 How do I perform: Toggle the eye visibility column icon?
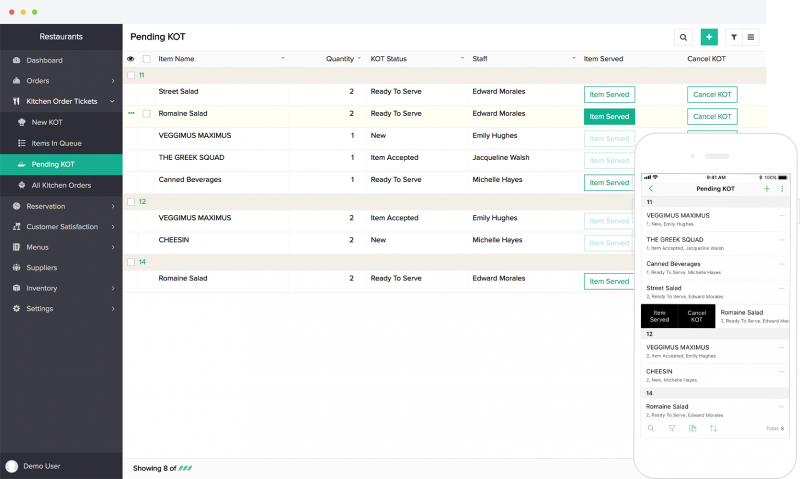coord(131,59)
